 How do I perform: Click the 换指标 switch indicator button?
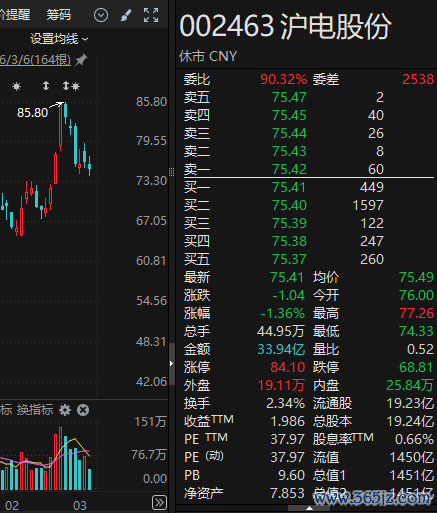point(35,410)
